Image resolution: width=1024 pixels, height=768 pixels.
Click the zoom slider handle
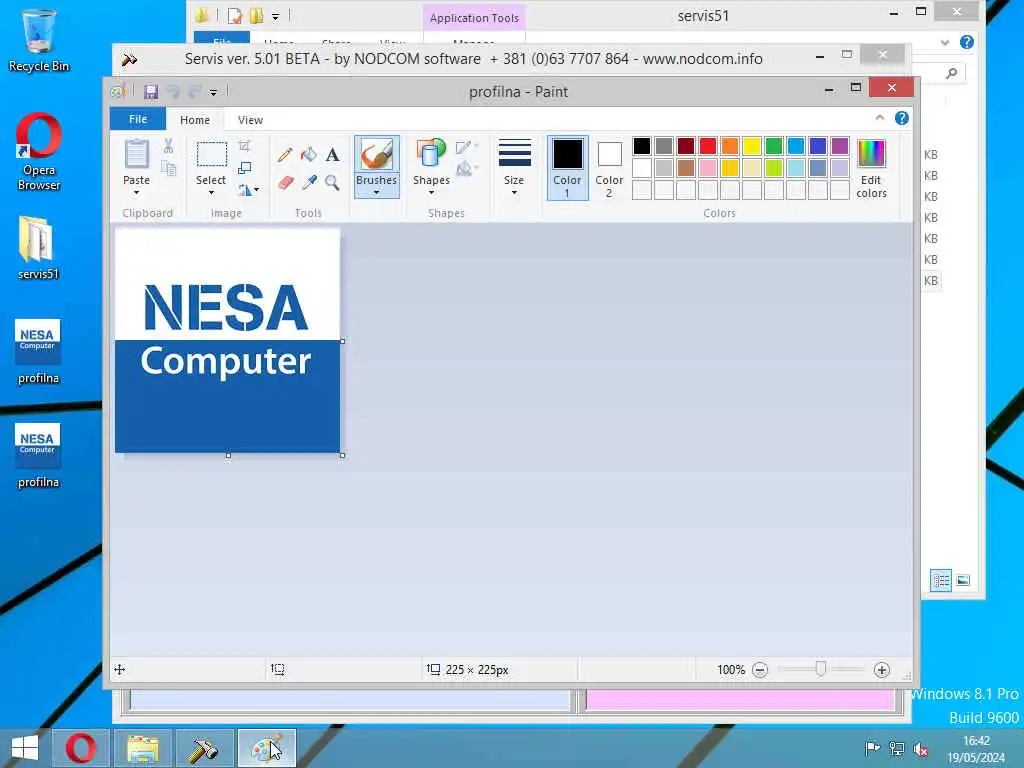coord(821,669)
